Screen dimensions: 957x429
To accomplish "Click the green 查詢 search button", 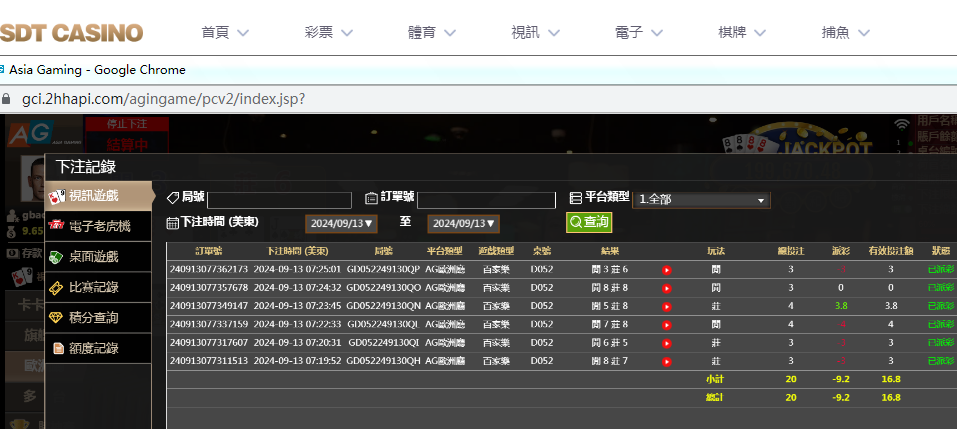I will click(x=589, y=222).
